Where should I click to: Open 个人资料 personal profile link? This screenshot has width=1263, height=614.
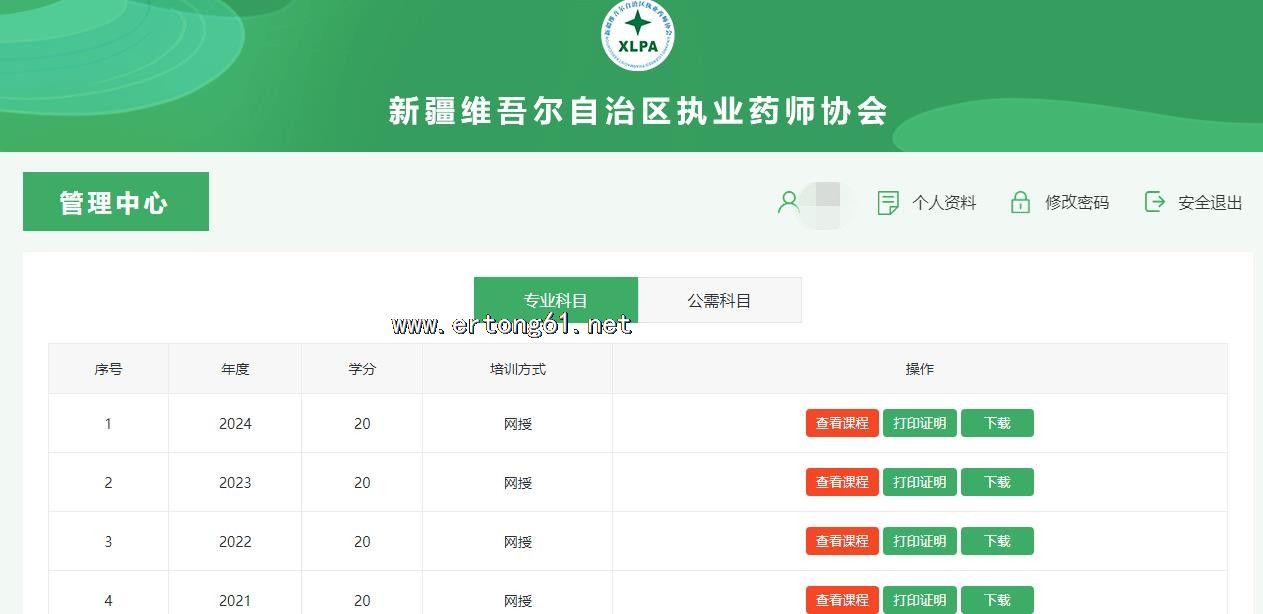(x=943, y=203)
